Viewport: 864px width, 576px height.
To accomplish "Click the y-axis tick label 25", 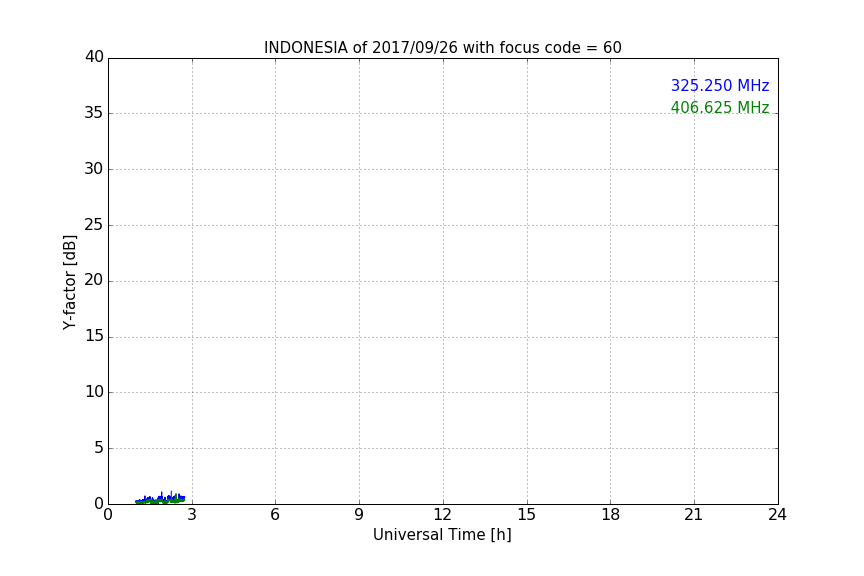I will coord(94,224).
